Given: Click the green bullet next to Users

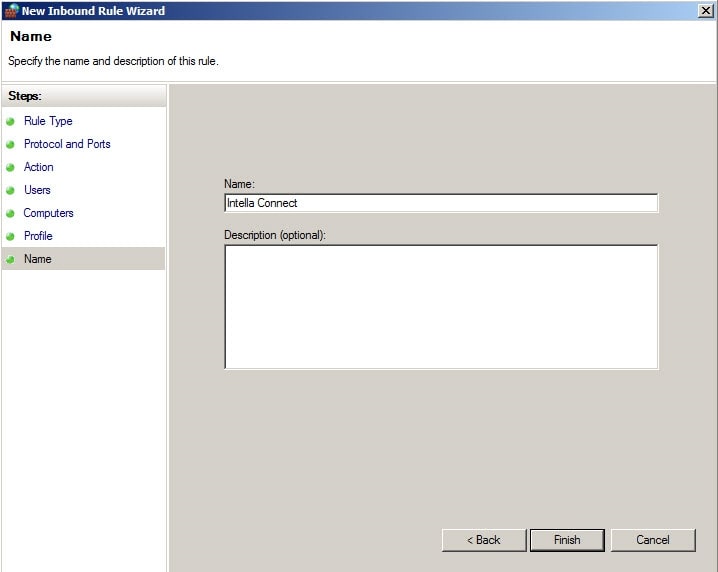Looking at the screenshot, I should tap(11, 190).
